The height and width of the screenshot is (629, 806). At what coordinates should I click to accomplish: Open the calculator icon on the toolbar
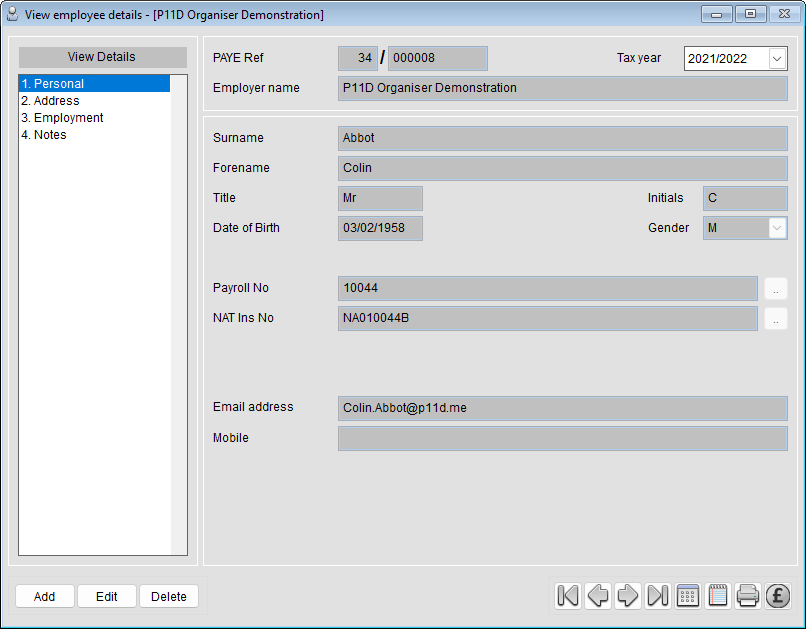688,595
